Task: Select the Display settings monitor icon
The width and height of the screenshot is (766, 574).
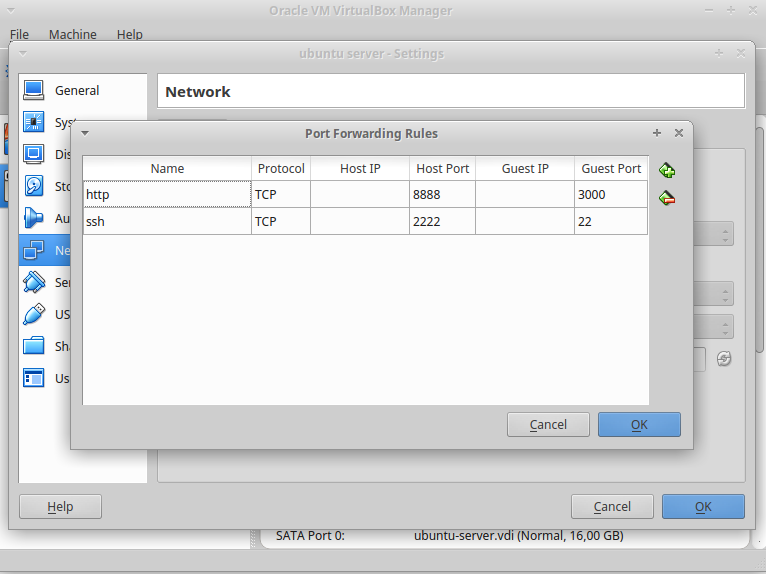Action: point(34,154)
